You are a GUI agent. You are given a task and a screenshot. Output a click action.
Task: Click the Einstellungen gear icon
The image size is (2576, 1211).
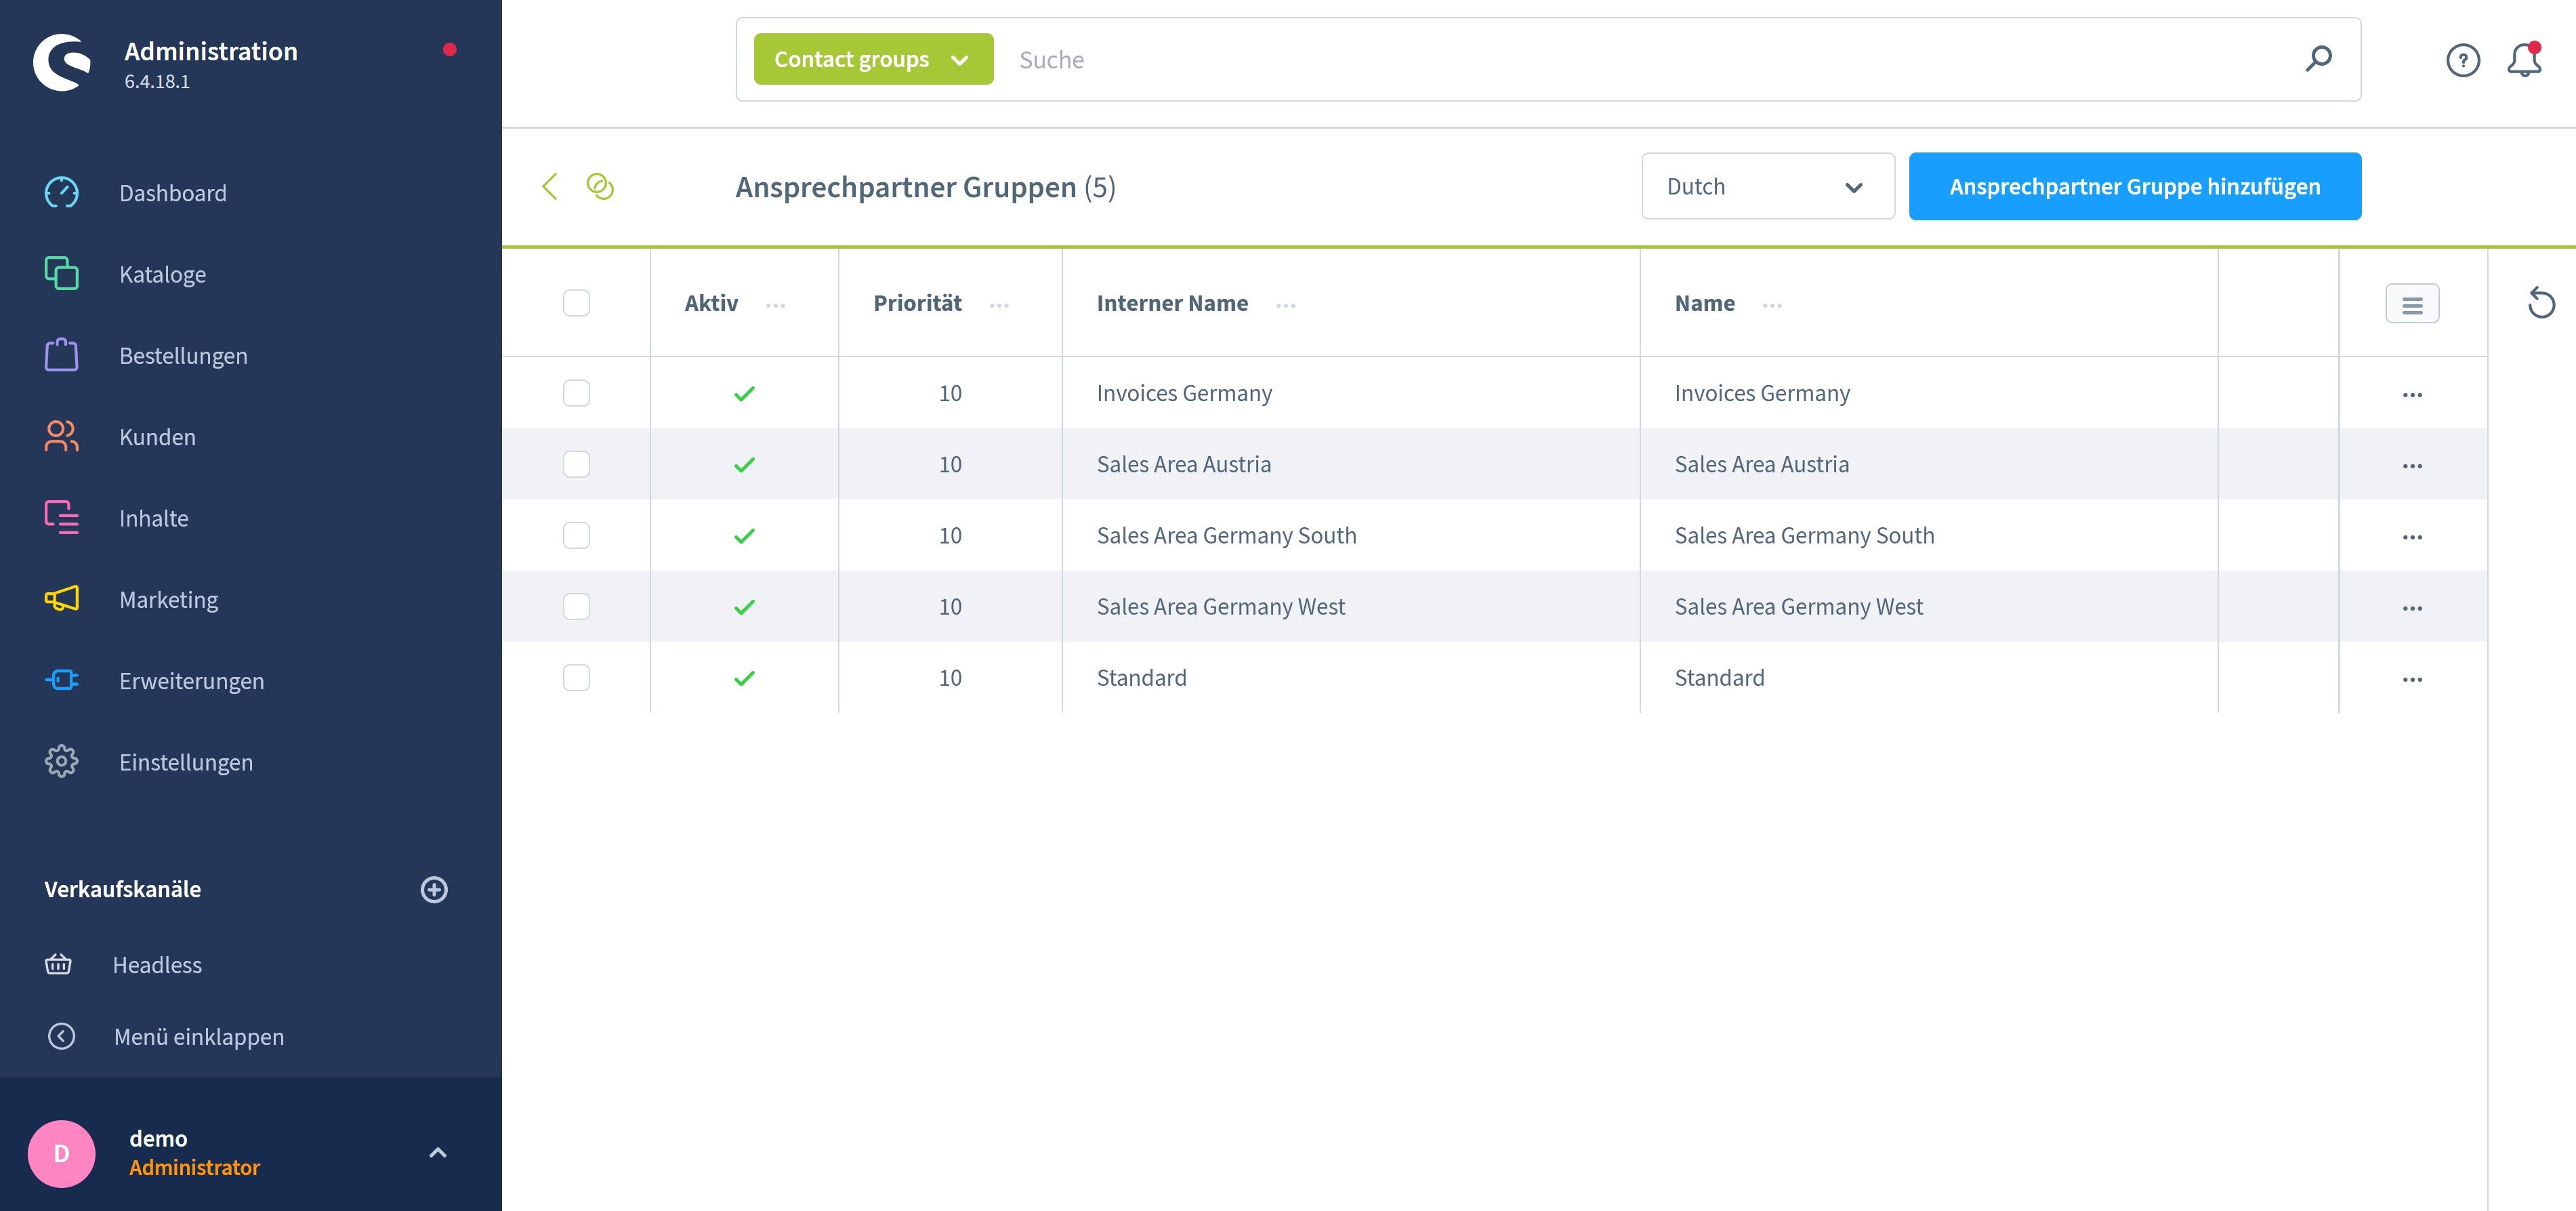click(62, 762)
